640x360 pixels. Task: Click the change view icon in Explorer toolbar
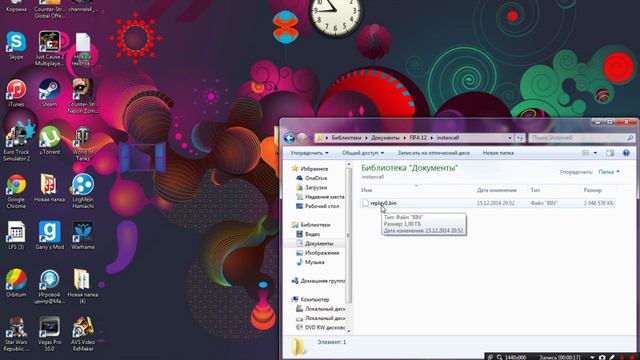click(x=585, y=153)
